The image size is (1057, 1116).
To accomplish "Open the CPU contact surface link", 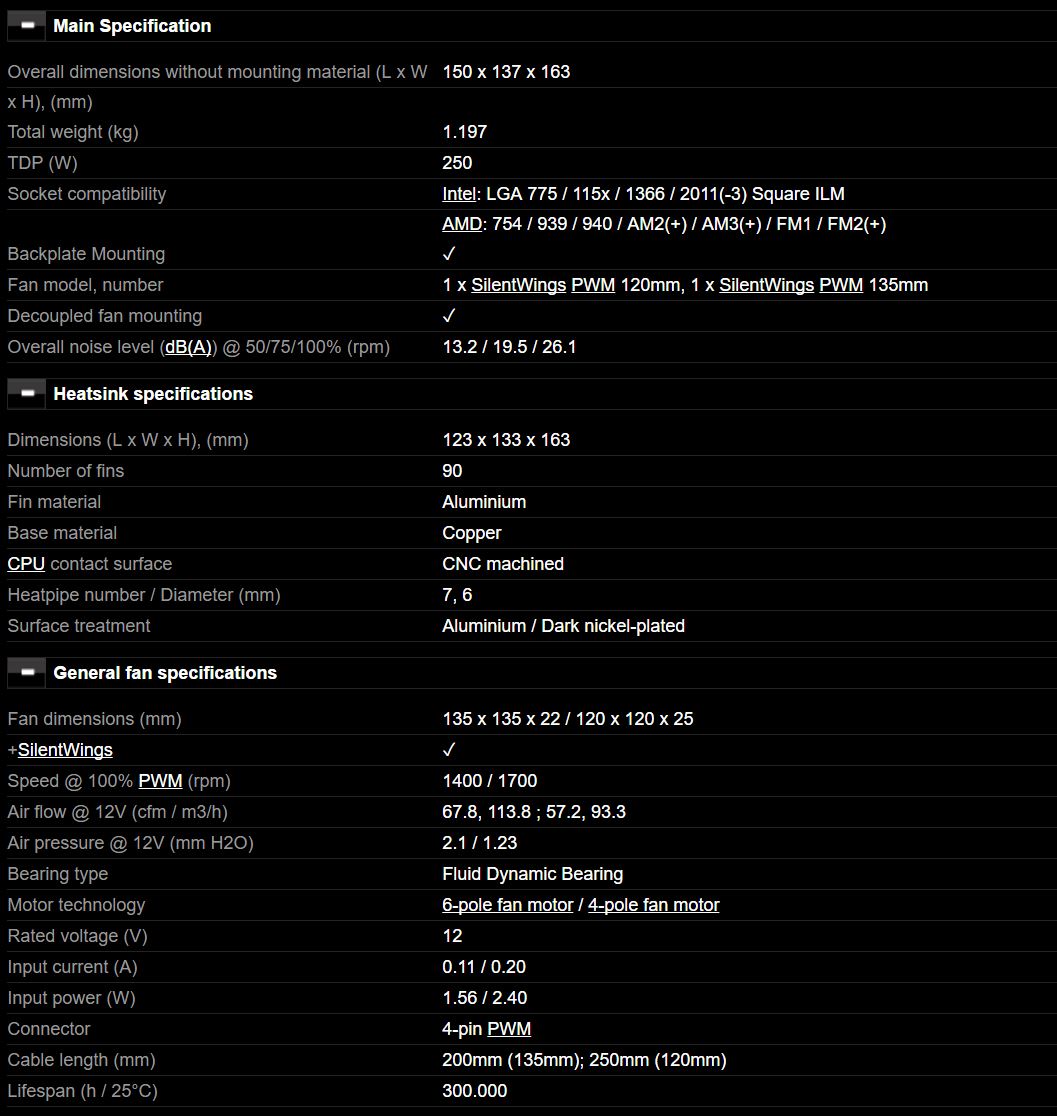I will 26,564.
